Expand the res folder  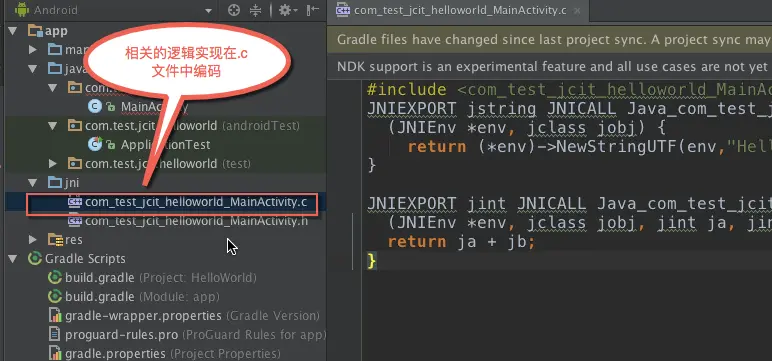[32, 240]
